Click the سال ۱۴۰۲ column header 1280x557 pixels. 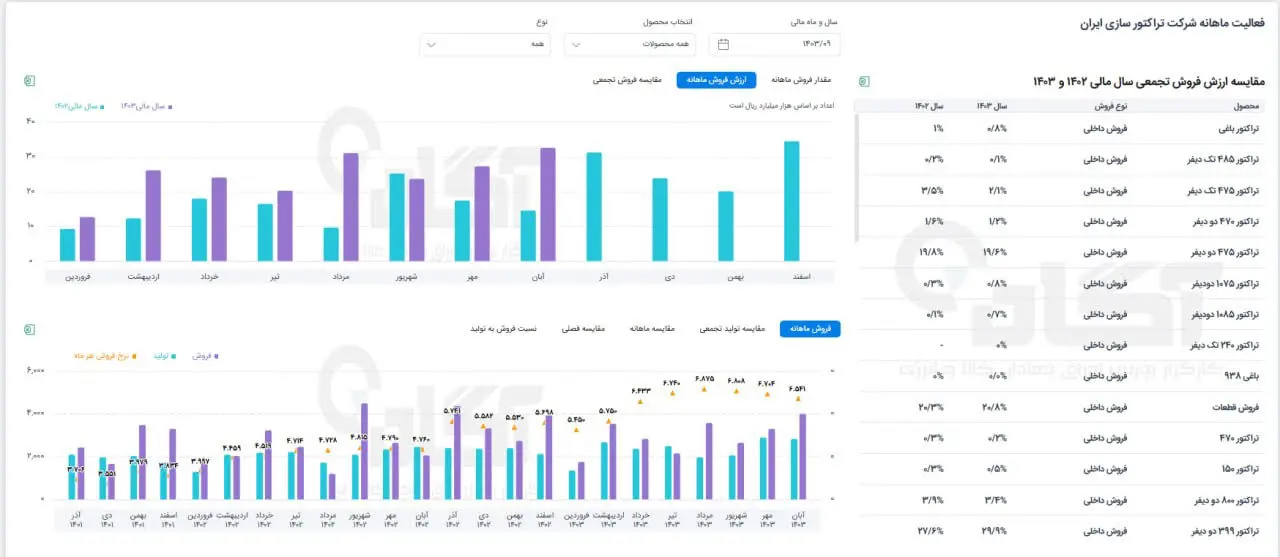[x=927, y=105]
